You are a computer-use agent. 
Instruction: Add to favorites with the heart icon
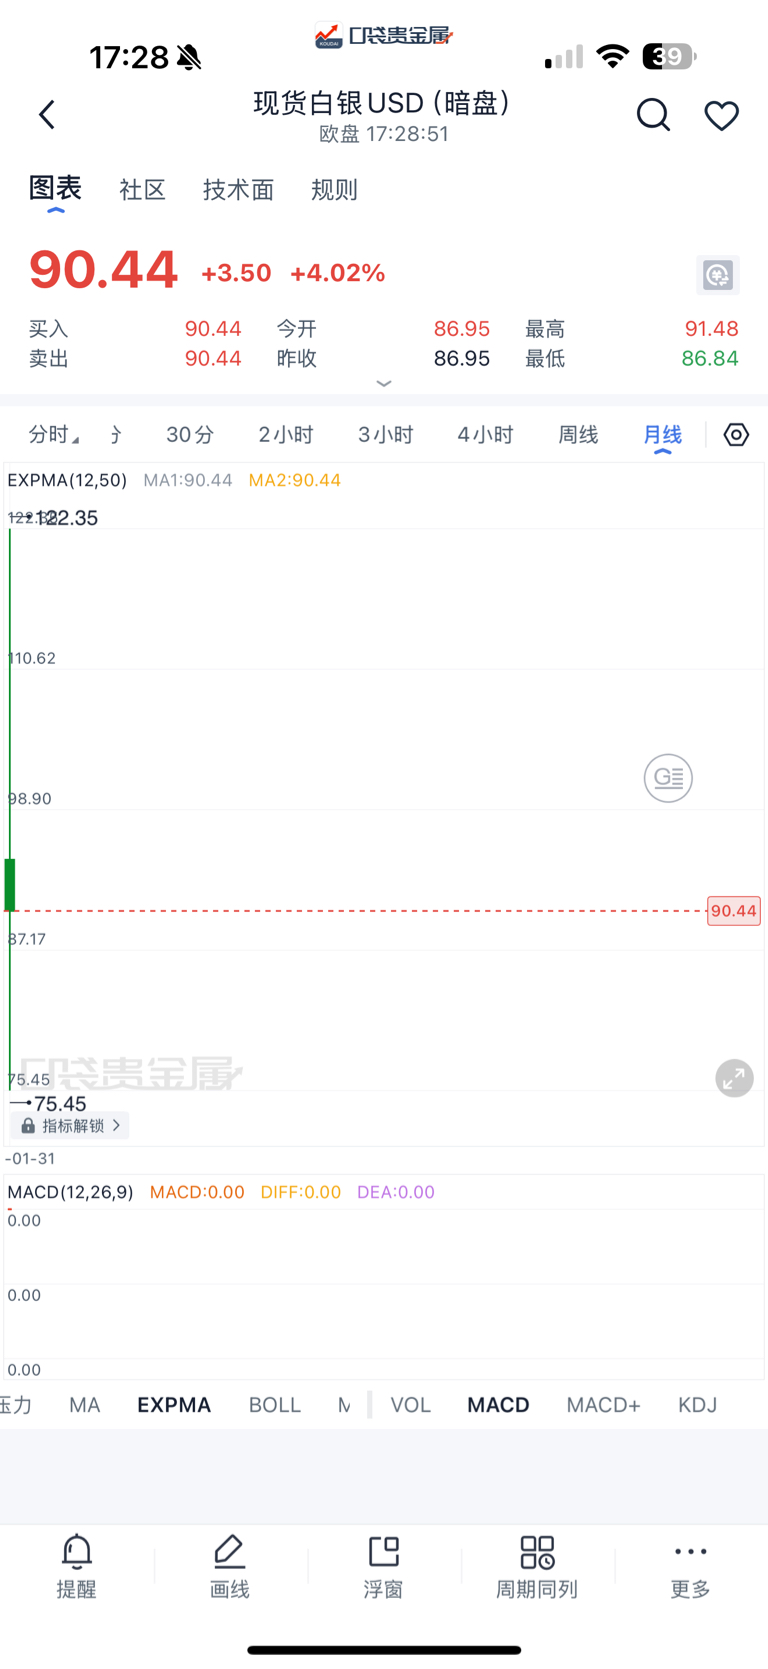pos(721,116)
